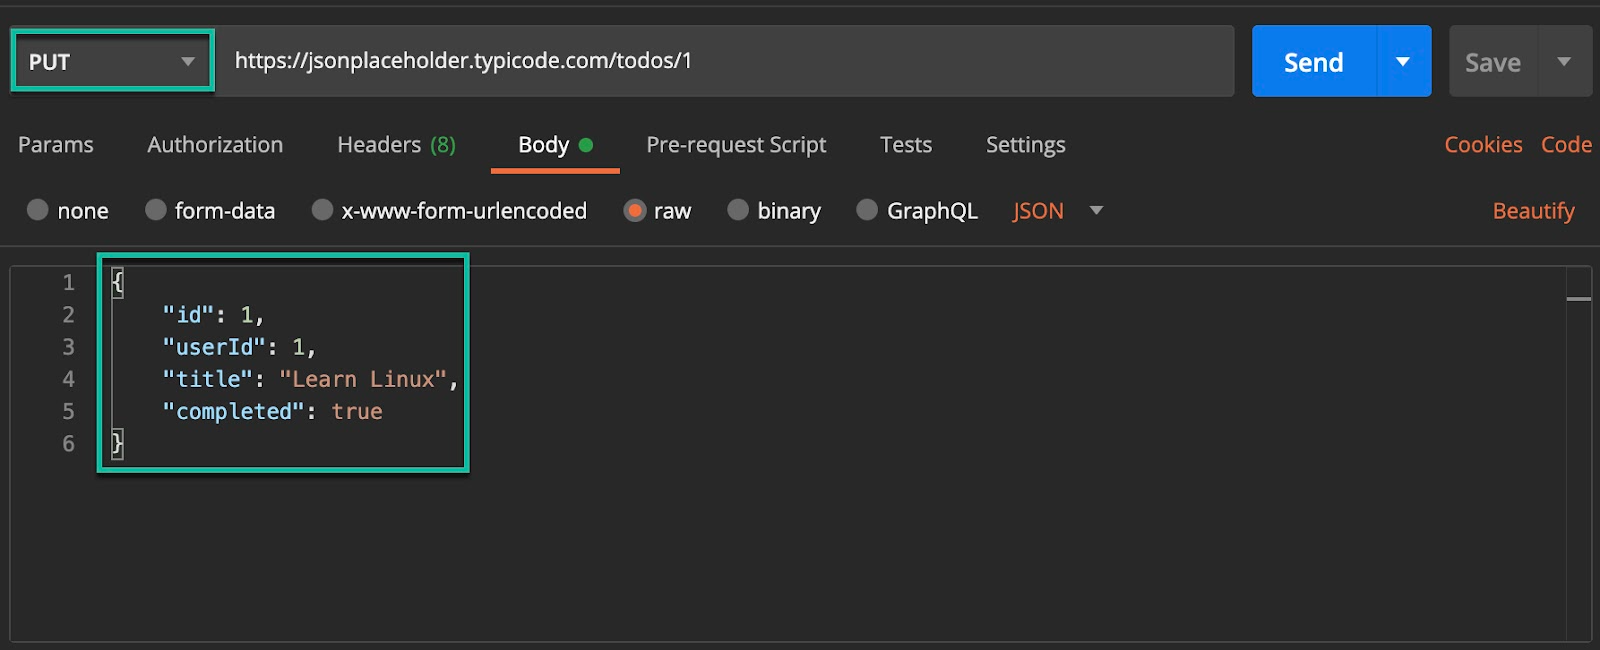Open the Cookies link
This screenshot has width=1600, height=650.
(1483, 145)
